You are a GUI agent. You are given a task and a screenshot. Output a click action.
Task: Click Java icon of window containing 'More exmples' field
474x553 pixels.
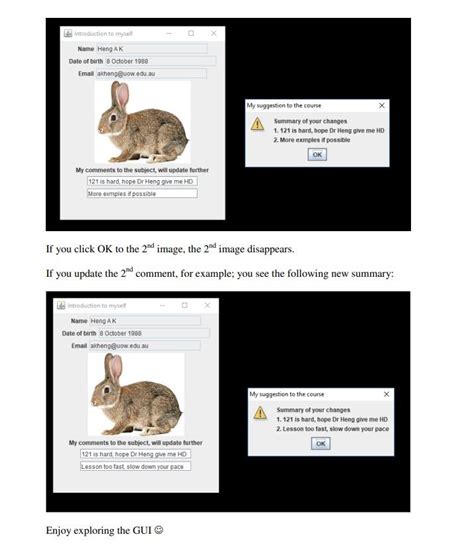[68, 34]
